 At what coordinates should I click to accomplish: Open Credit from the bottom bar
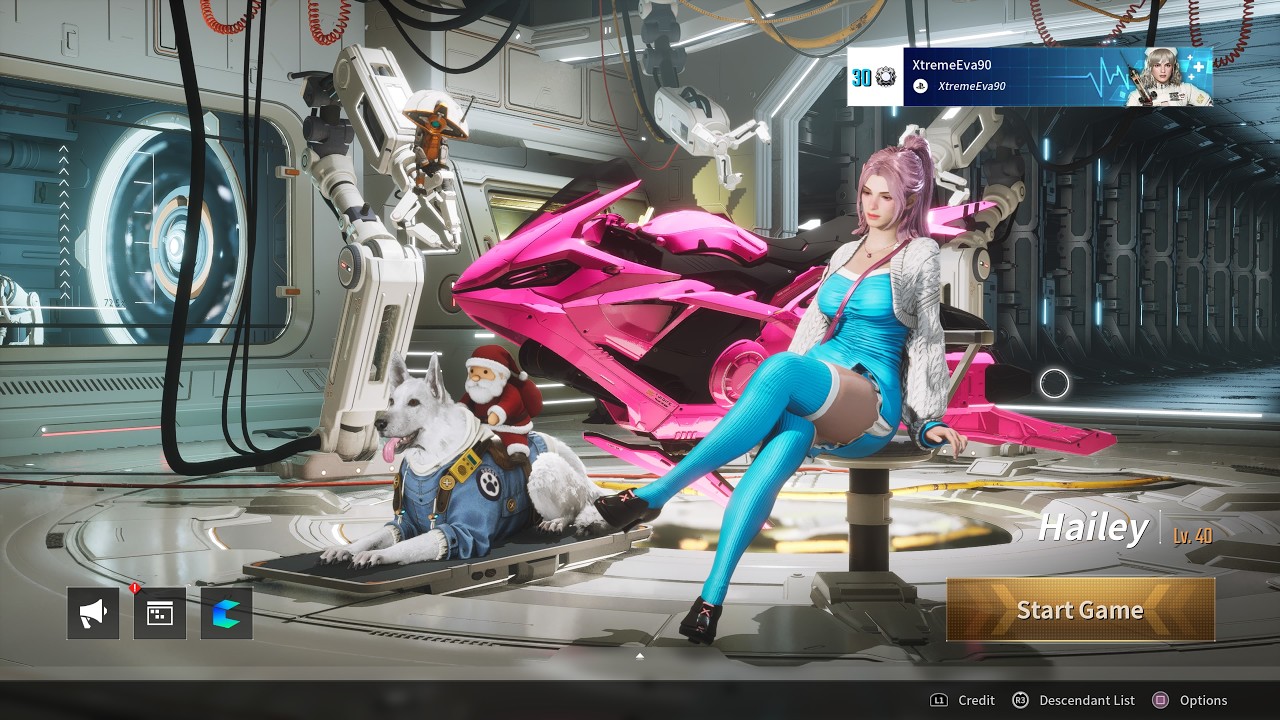point(976,700)
